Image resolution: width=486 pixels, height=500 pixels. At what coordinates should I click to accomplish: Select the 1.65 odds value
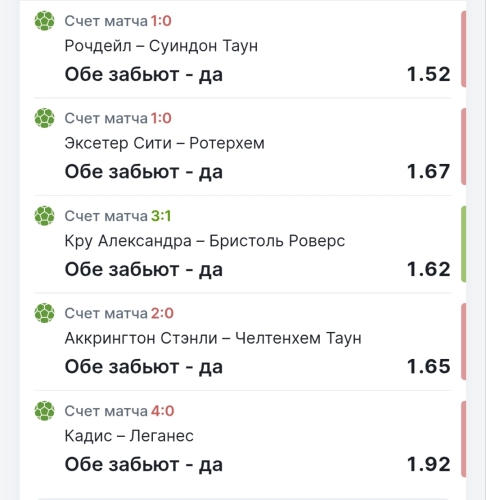429,367
